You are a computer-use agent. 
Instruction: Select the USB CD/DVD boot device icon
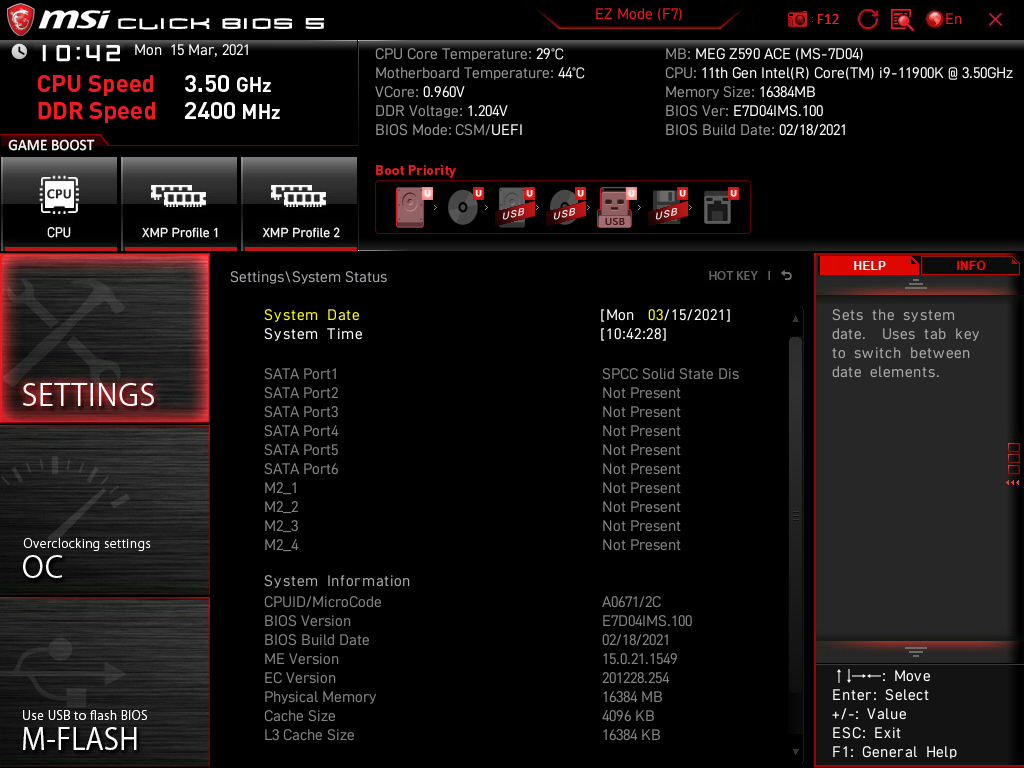point(567,207)
